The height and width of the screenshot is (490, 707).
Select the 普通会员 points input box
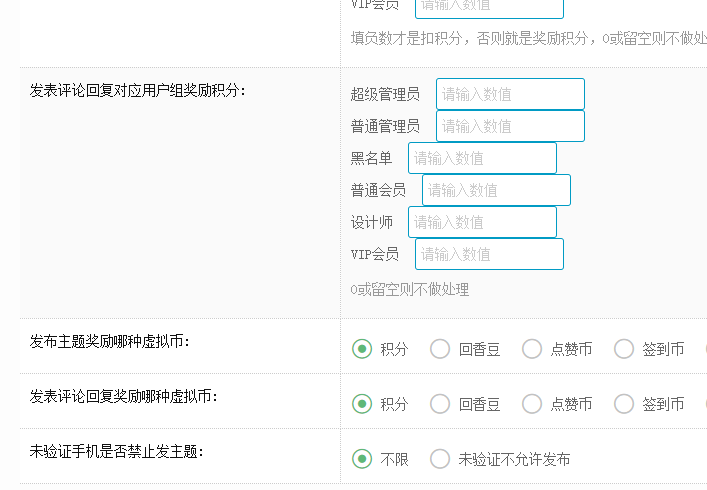pyautogui.click(x=496, y=190)
